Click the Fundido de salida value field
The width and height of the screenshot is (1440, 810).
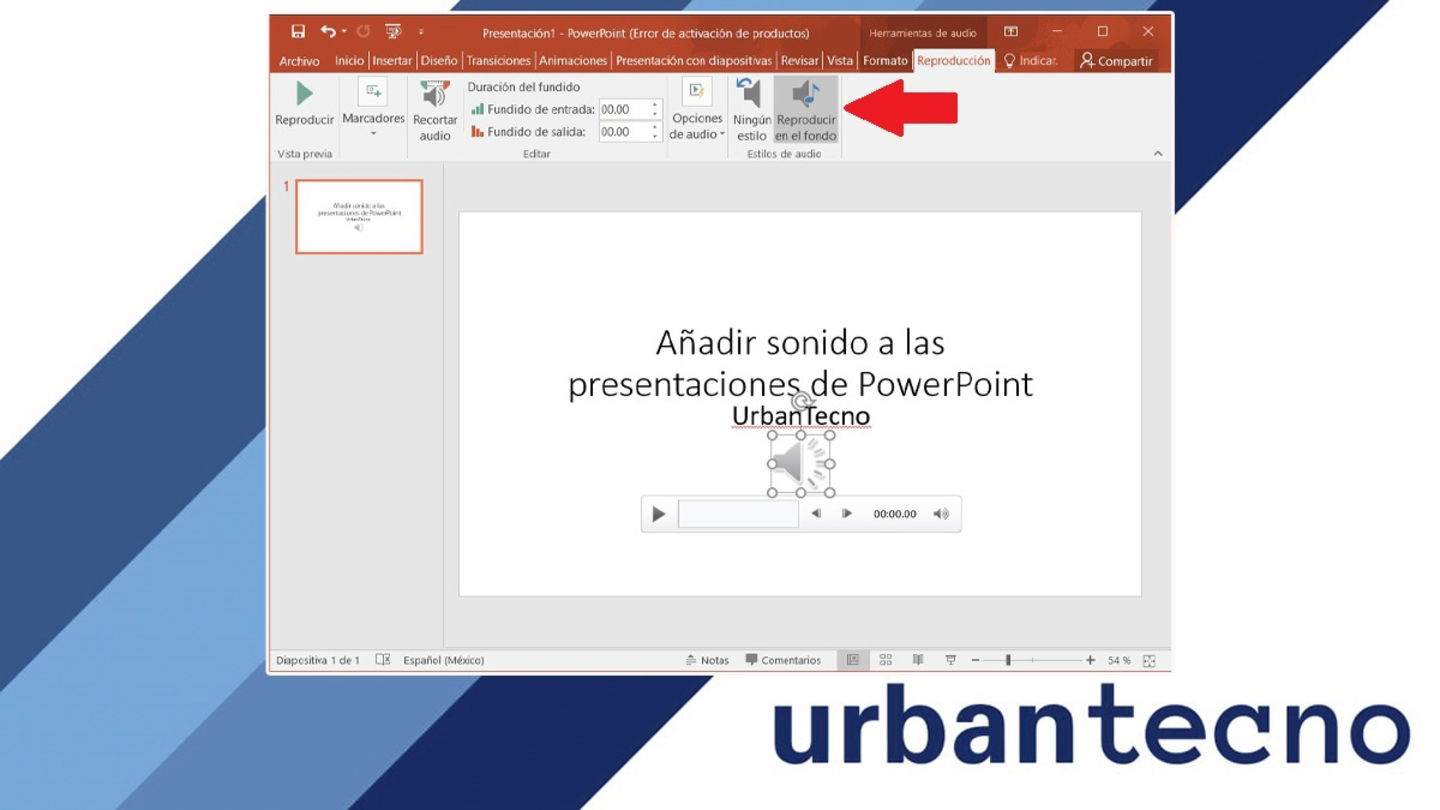623,132
